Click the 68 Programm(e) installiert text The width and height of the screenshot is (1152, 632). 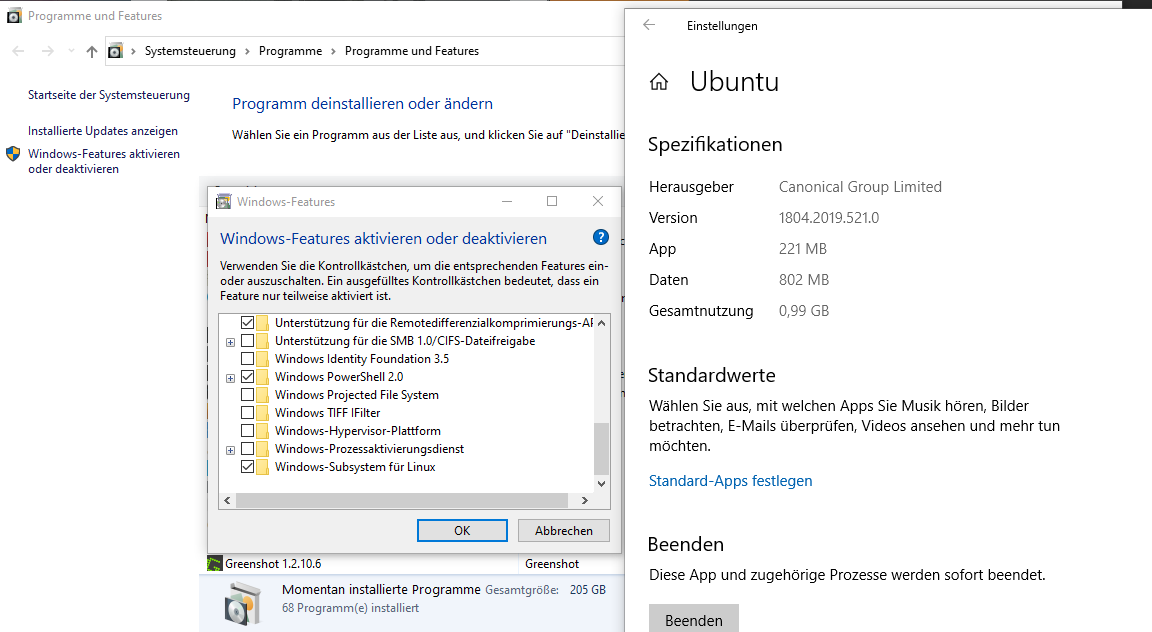point(350,608)
